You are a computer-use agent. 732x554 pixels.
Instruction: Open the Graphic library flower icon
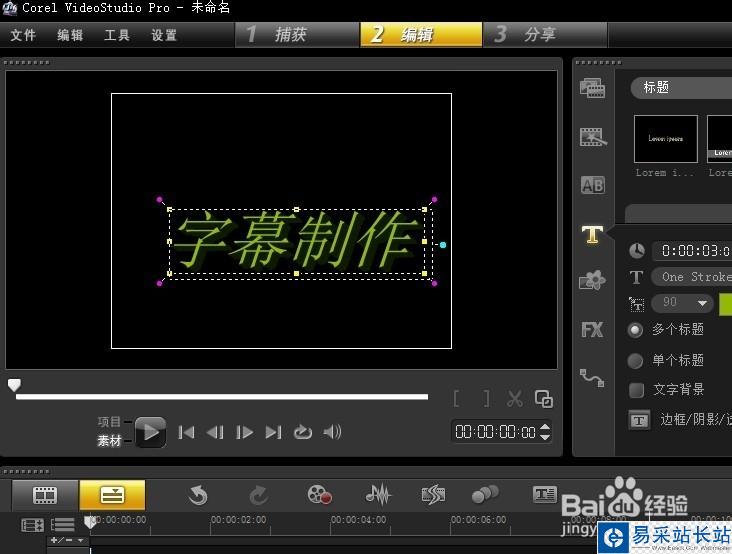point(592,280)
